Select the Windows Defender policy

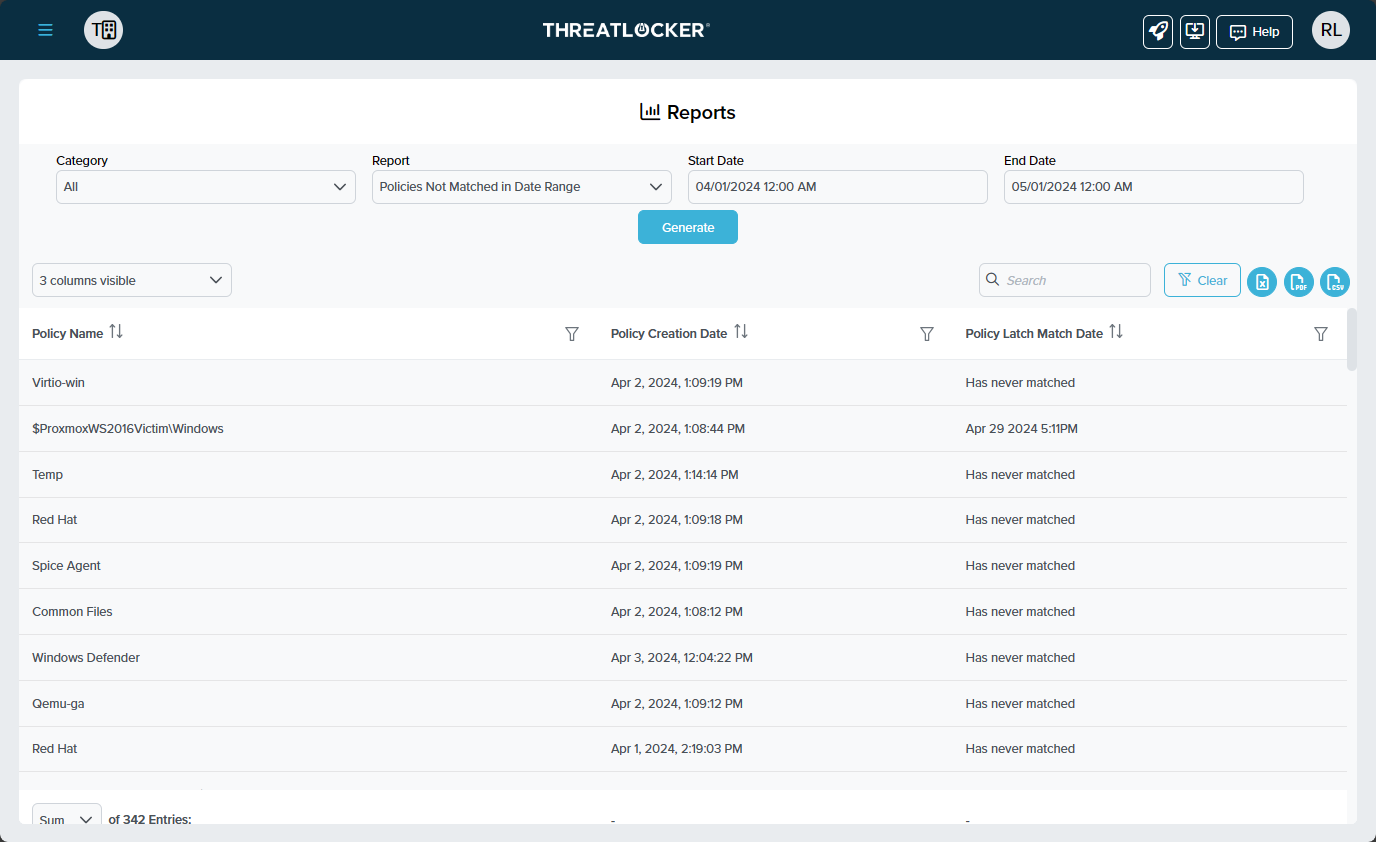coord(683,658)
